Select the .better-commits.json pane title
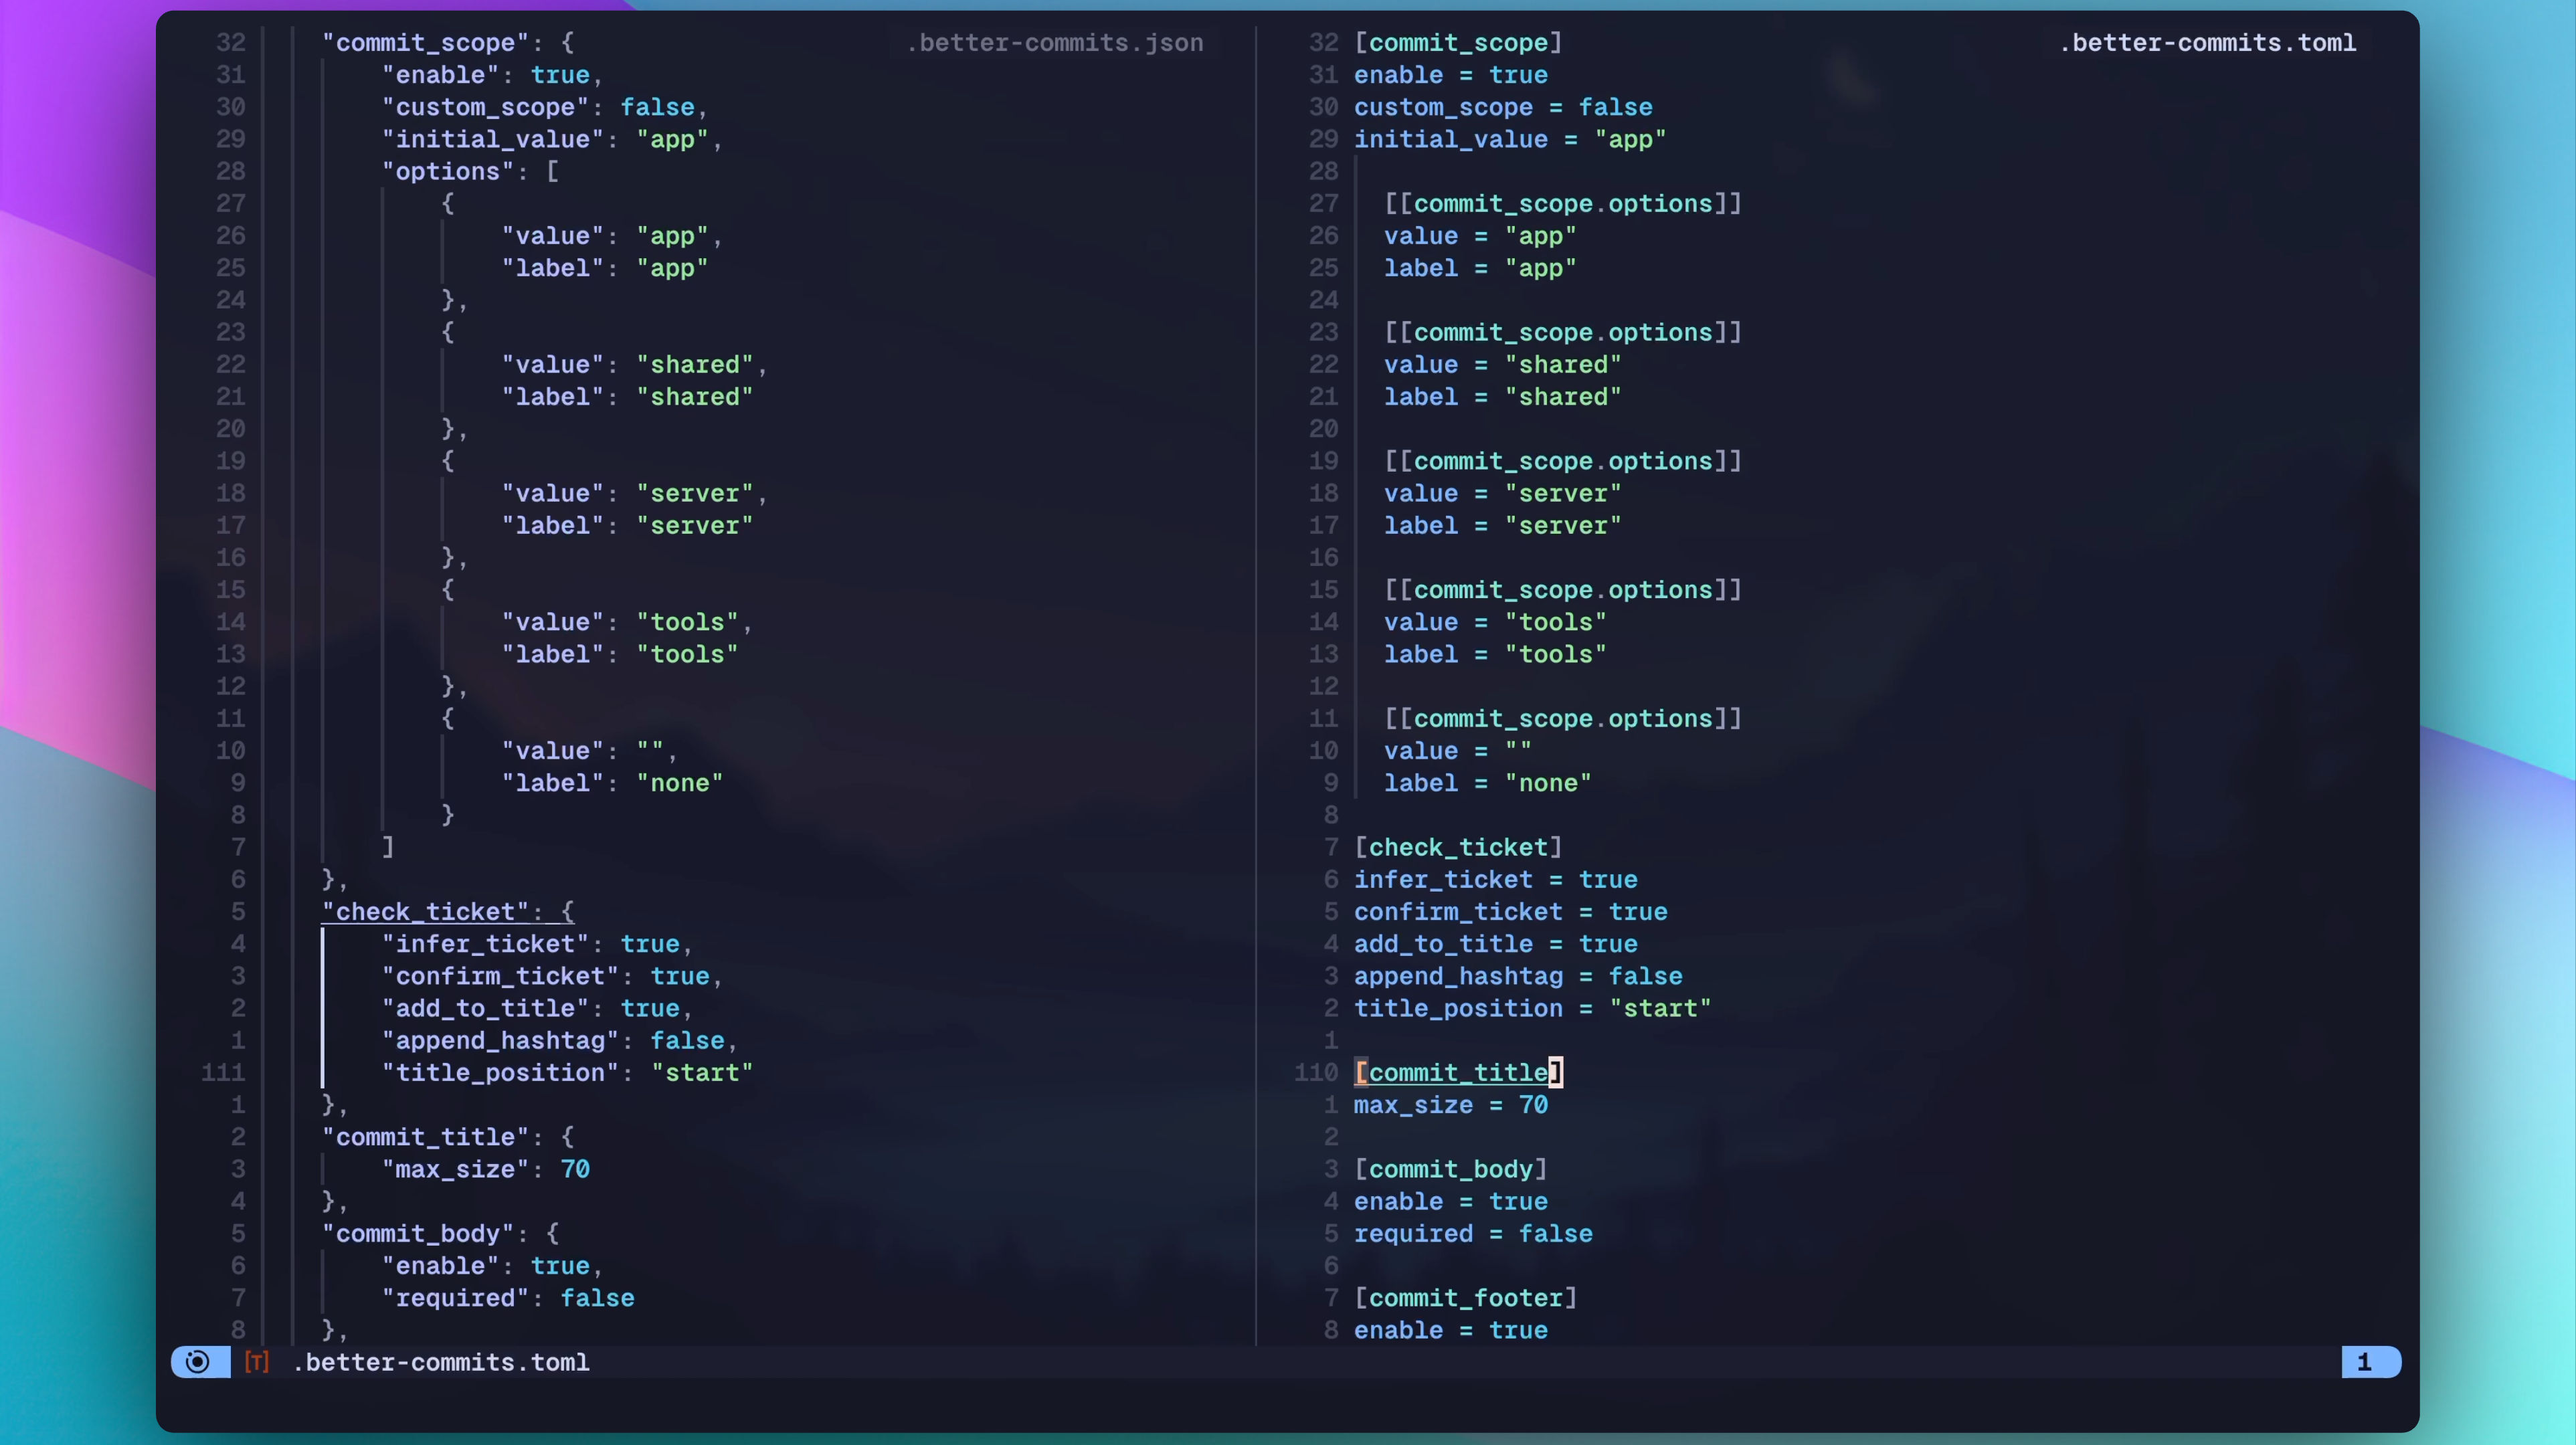This screenshot has width=2576, height=1445. click(x=1054, y=43)
